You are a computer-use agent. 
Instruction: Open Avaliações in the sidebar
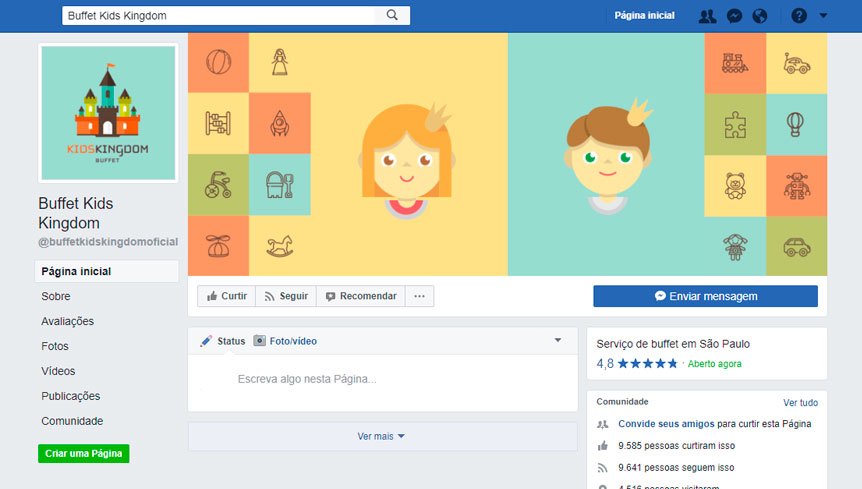[67, 321]
